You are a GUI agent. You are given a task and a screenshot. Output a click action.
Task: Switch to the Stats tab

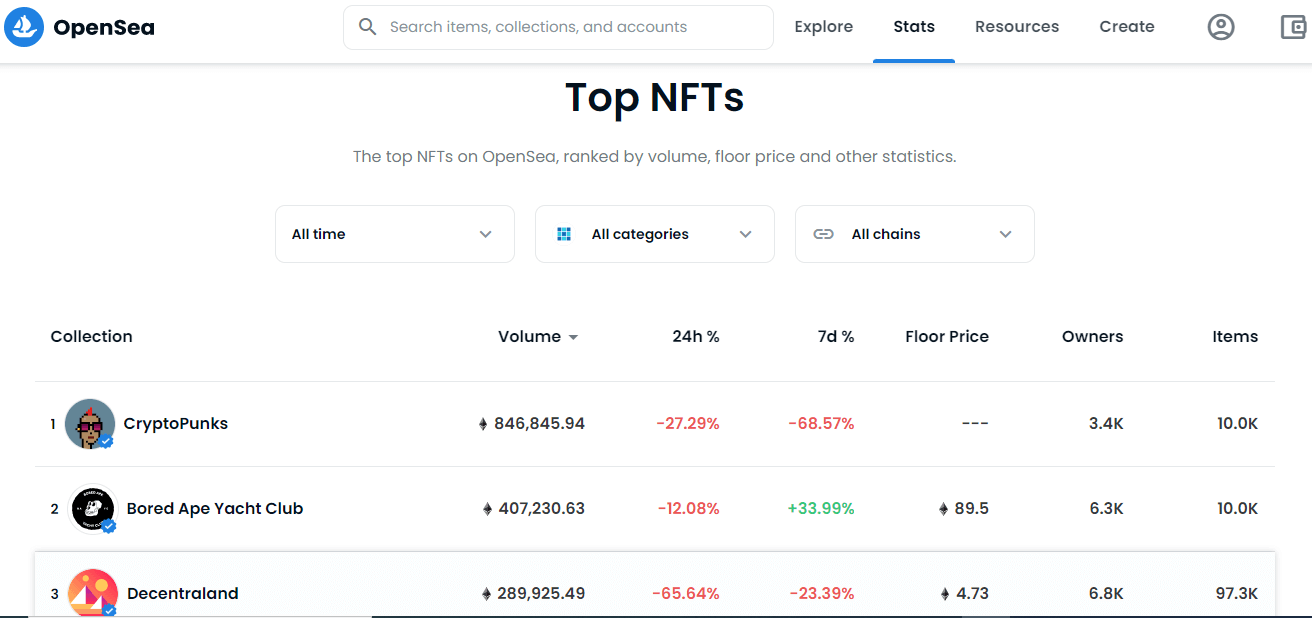913,27
